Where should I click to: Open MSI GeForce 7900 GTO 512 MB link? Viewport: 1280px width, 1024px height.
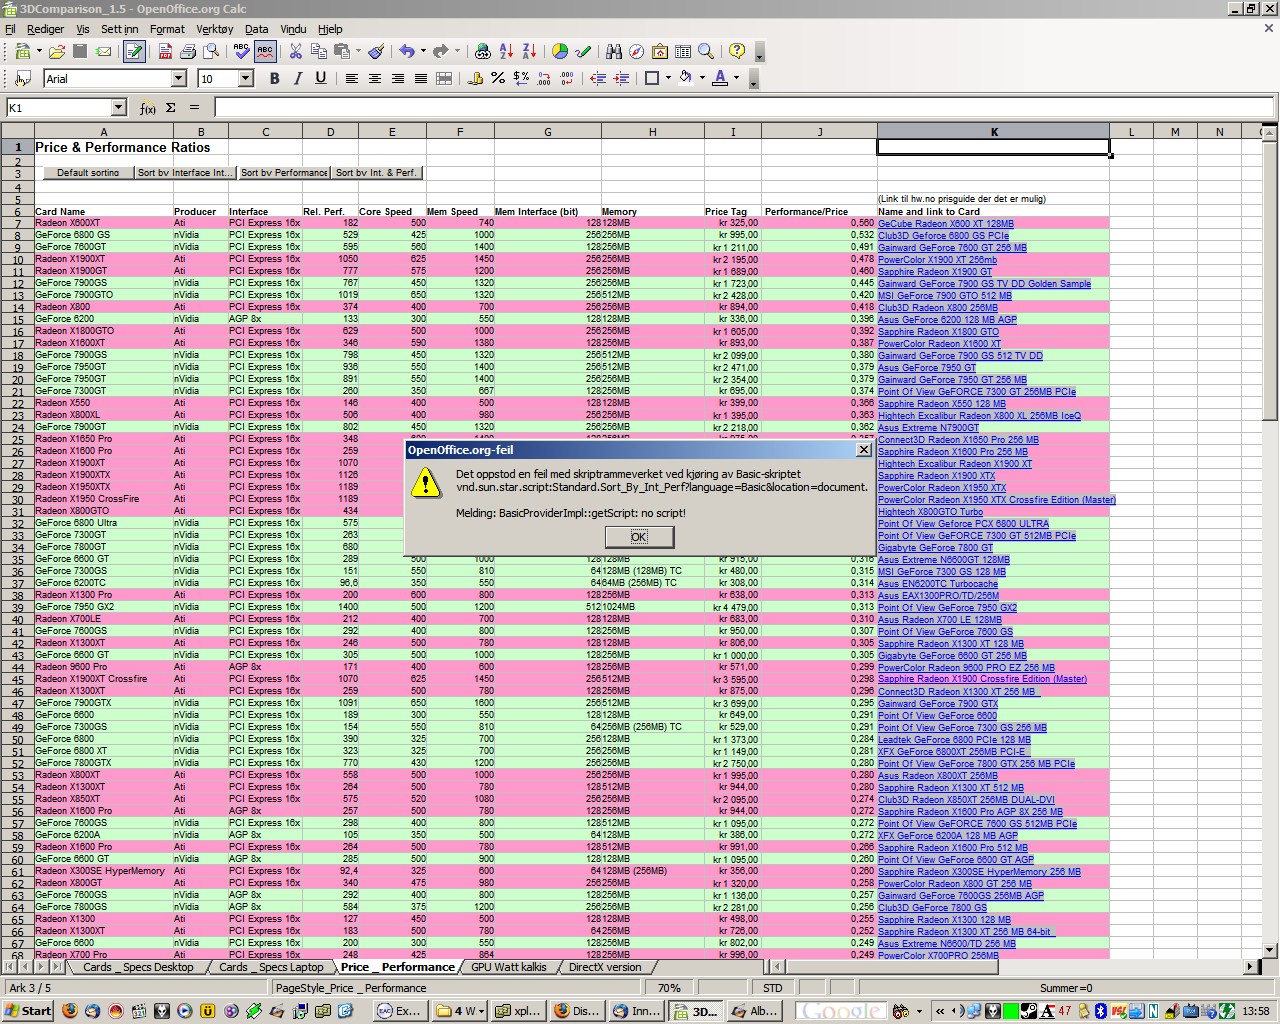point(945,296)
